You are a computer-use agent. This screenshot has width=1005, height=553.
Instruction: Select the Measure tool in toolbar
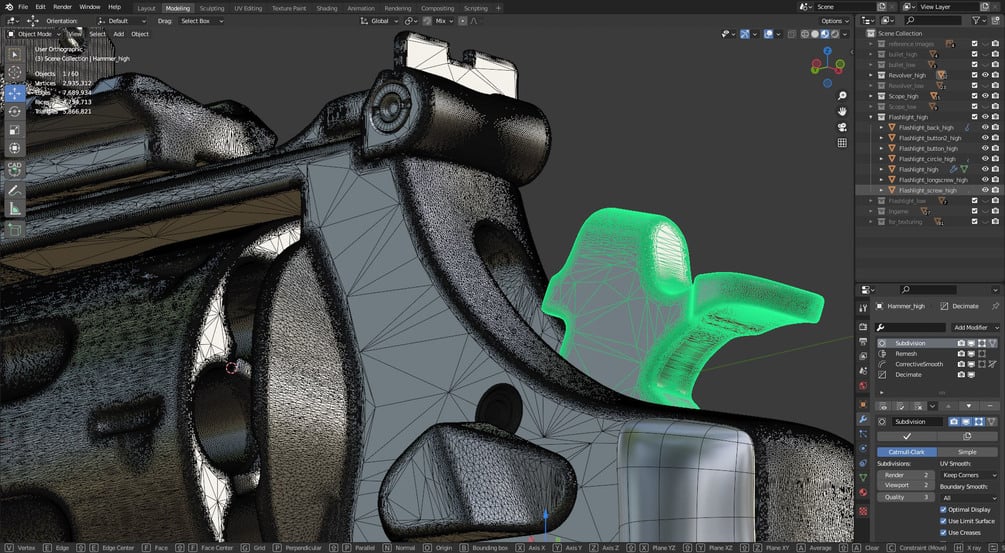pyautogui.click(x=14, y=208)
